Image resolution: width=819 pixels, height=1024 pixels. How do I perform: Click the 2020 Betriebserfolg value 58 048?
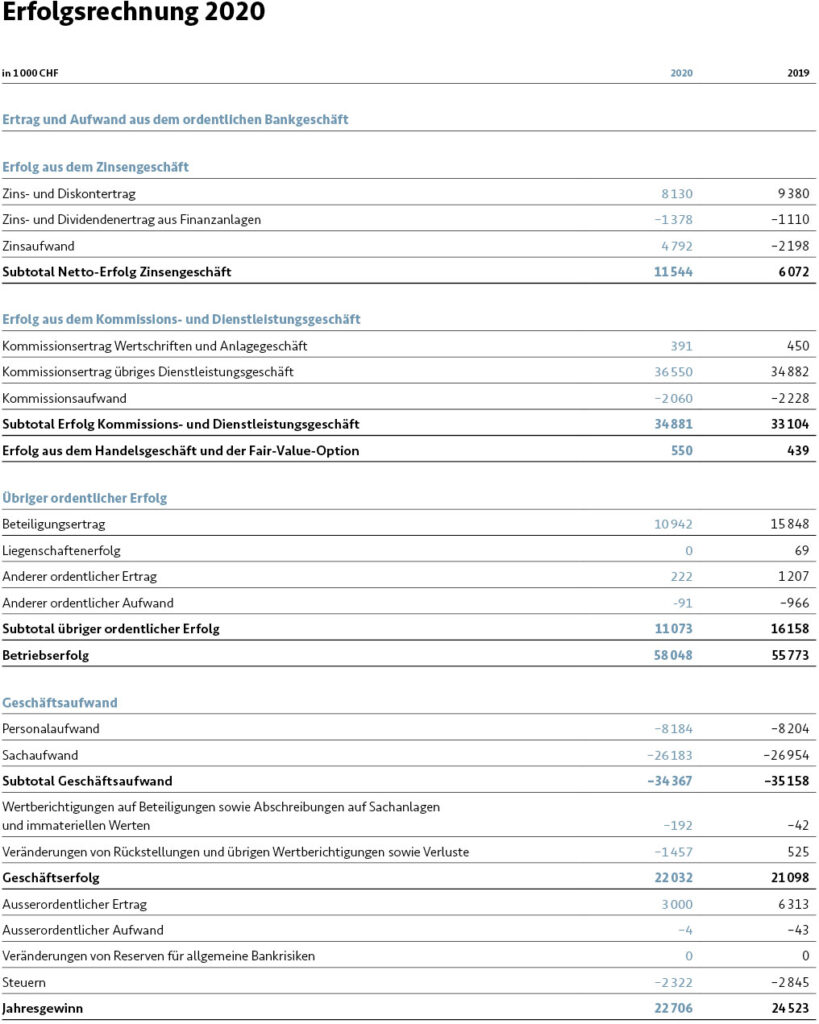[x=671, y=655]
